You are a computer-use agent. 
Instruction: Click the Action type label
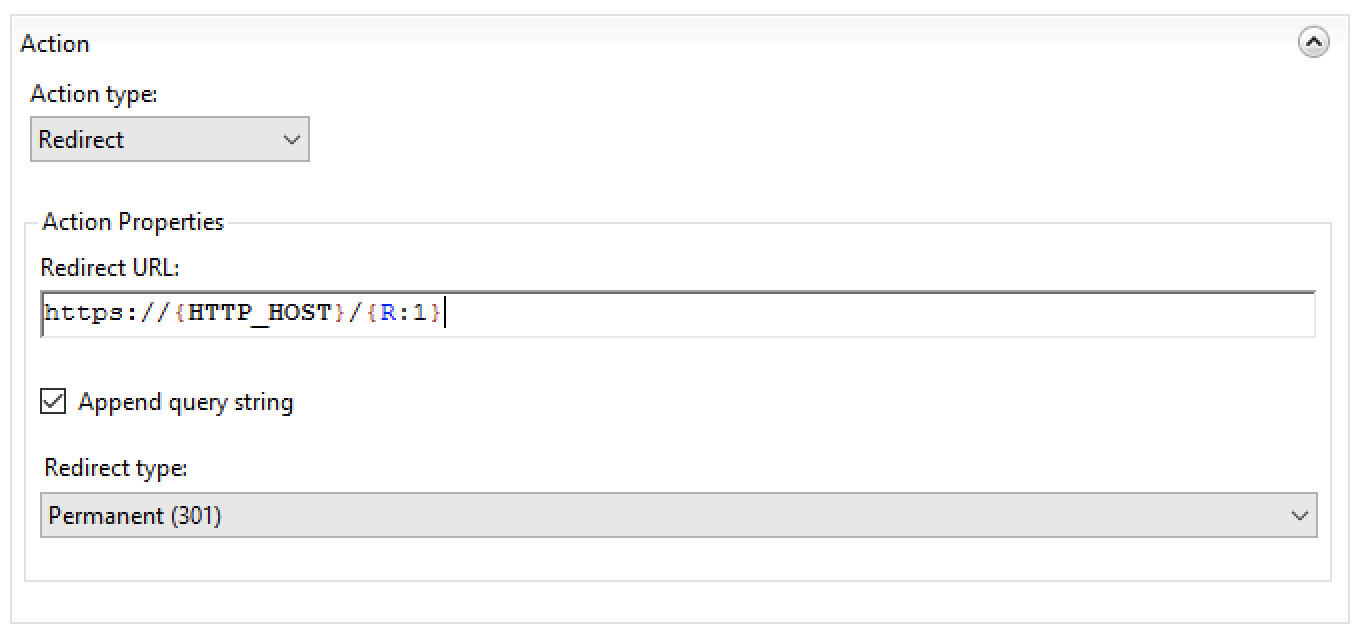coord(94,94)
